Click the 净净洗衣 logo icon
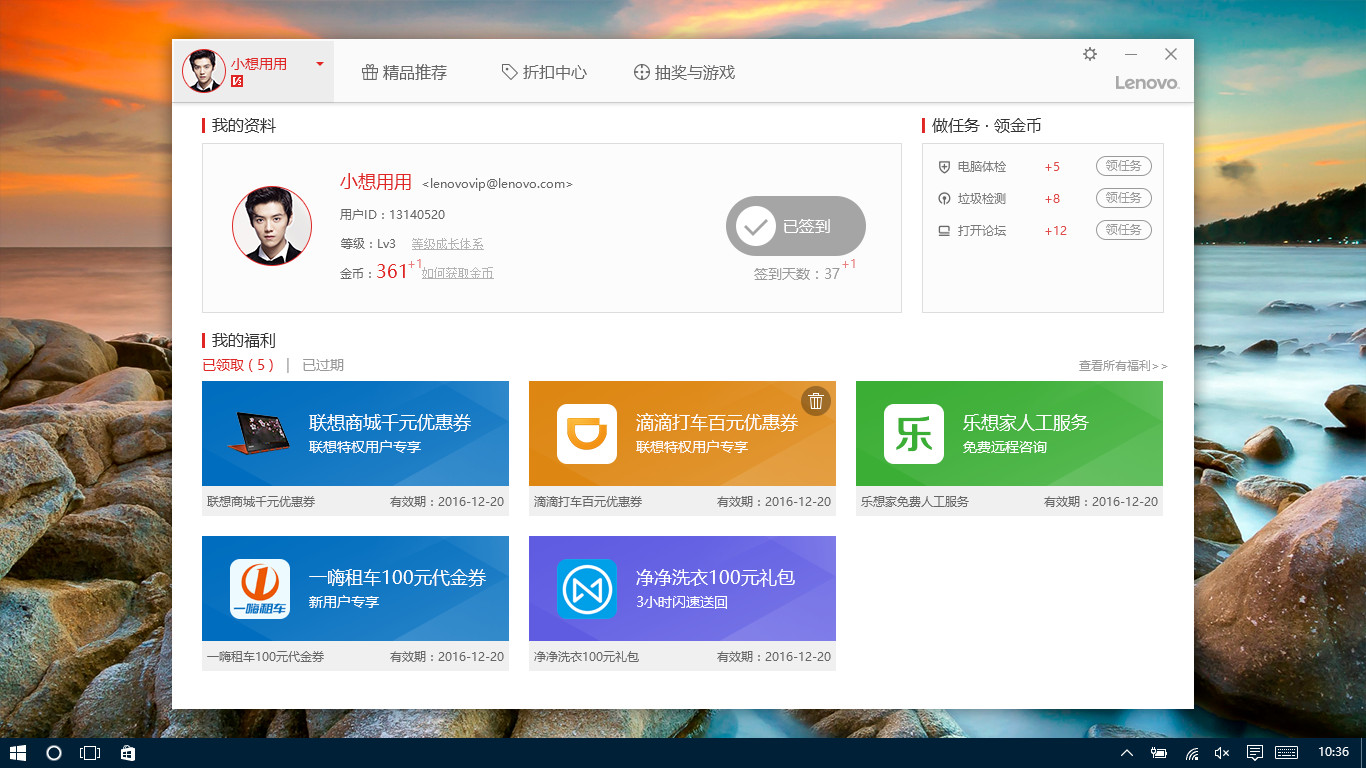The width and height of the screenshot is (1366, 768). [x=587, y=589]
